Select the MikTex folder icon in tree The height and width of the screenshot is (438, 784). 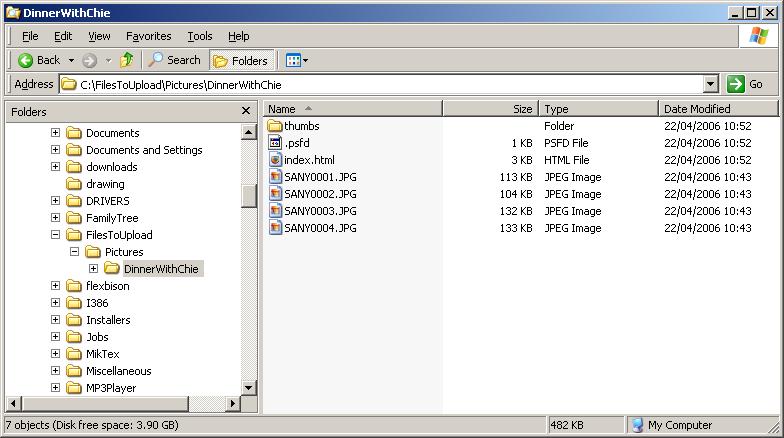(x=74, y=354)
